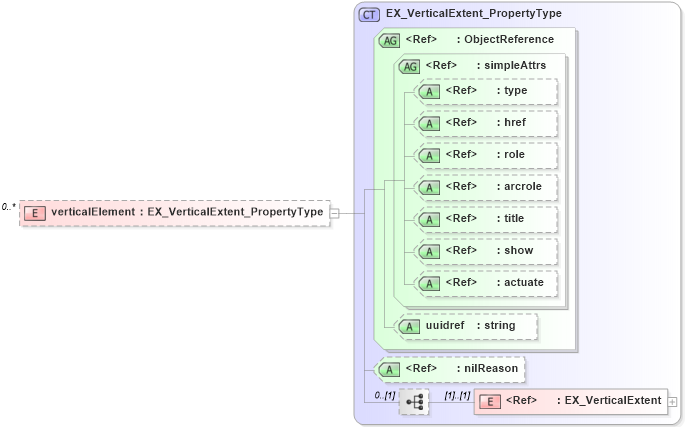The image size is (685, 427).
Task: Click the E icon of verticalElement
Action: point(35,213)
